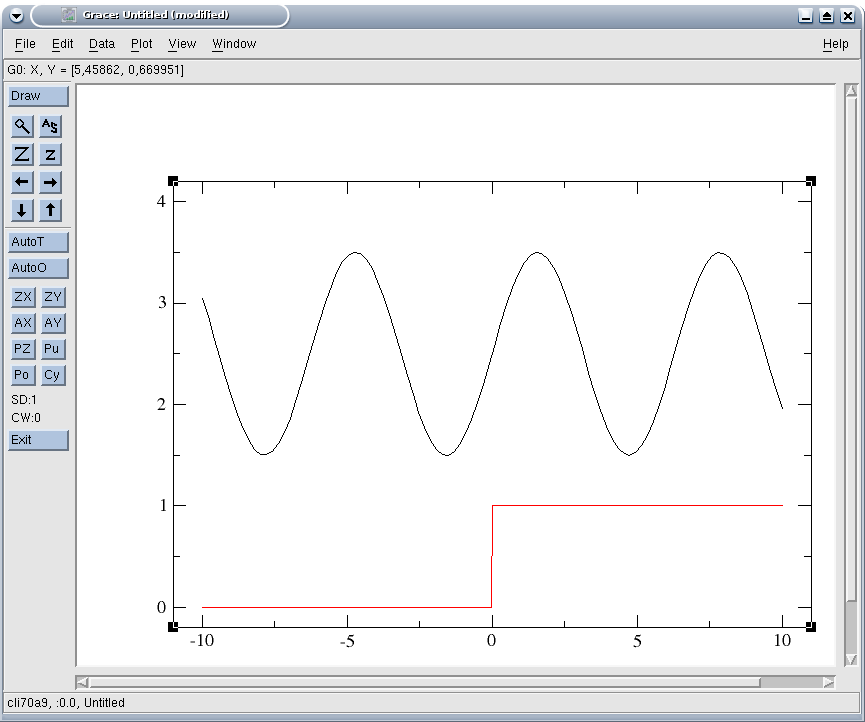This screenshot has width=865, height=722.
Task: Click the ZX zoom X-axis button
Action: click(22, 297)
